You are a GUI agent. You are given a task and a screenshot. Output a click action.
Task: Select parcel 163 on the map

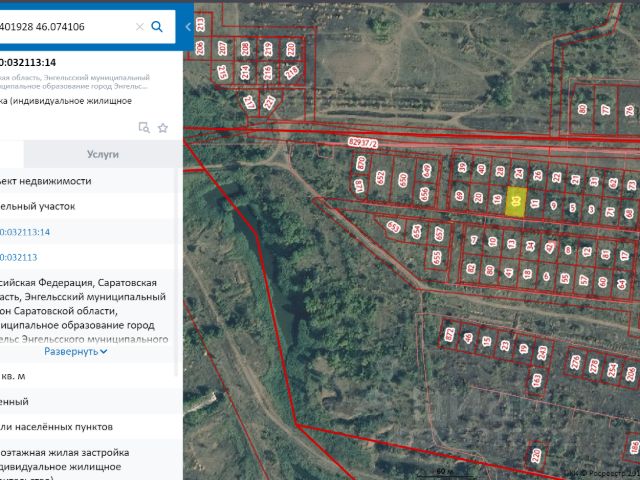[537, 380]
